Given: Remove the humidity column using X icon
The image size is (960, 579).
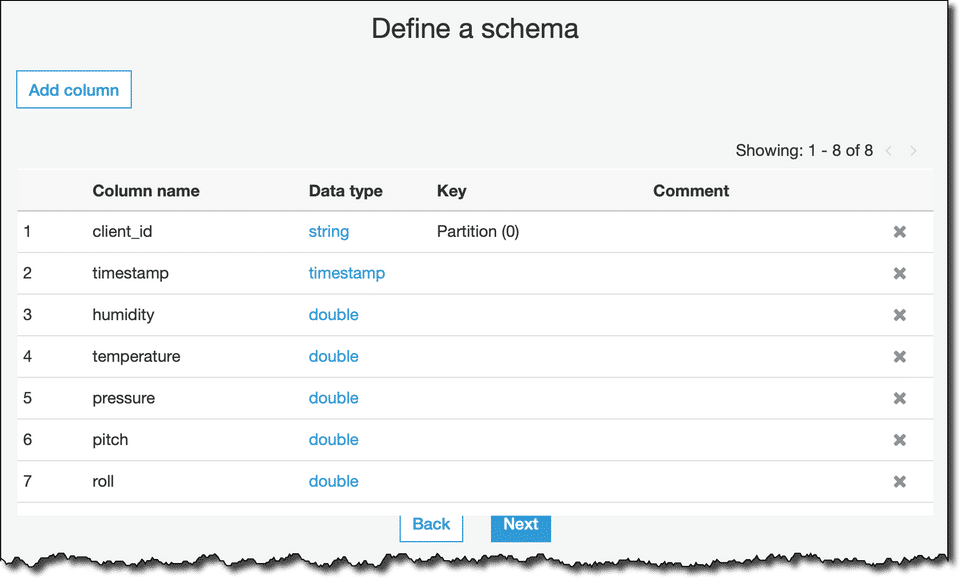Looking at the screenshot, I should coord(899,315).
